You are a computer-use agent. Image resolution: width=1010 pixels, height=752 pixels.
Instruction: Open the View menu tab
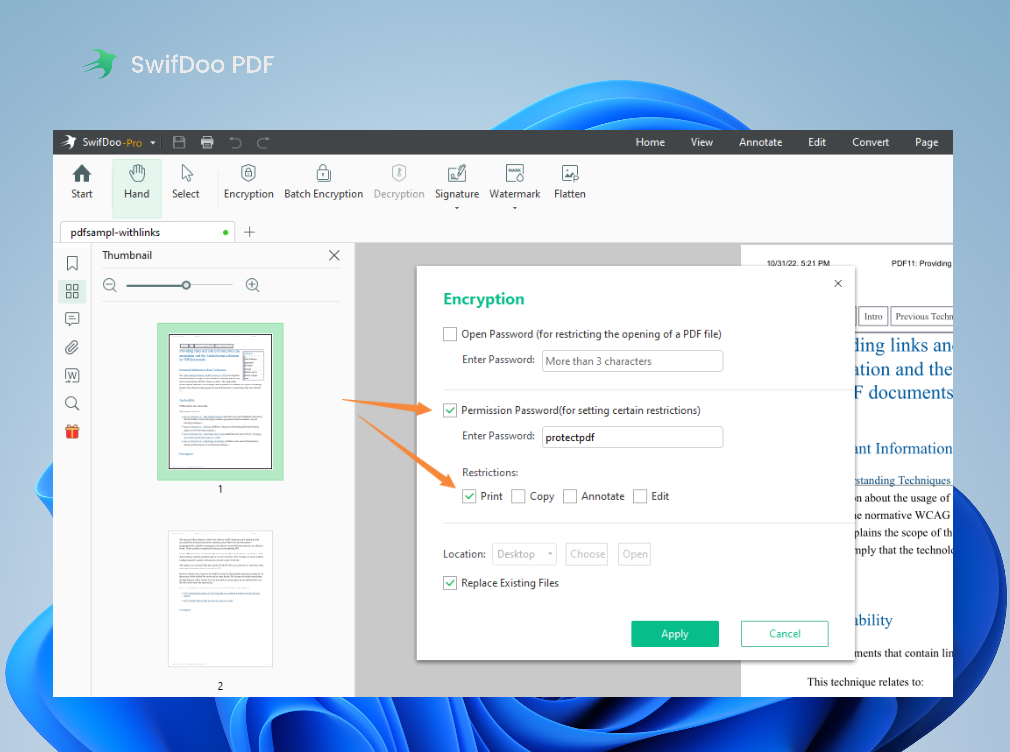(x=701, y=142)
